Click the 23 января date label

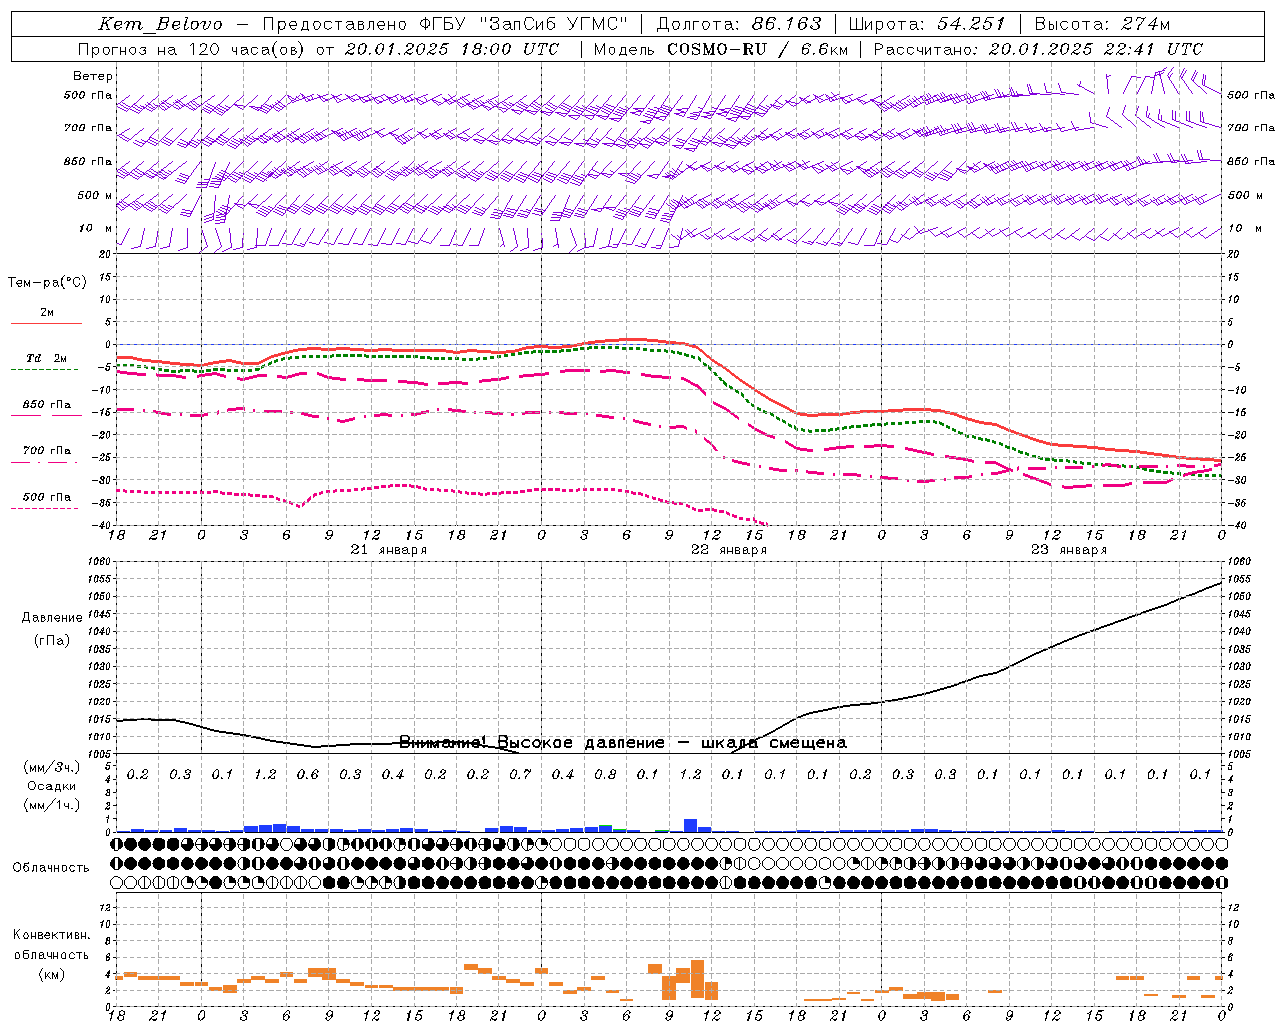pos(1069,549)
